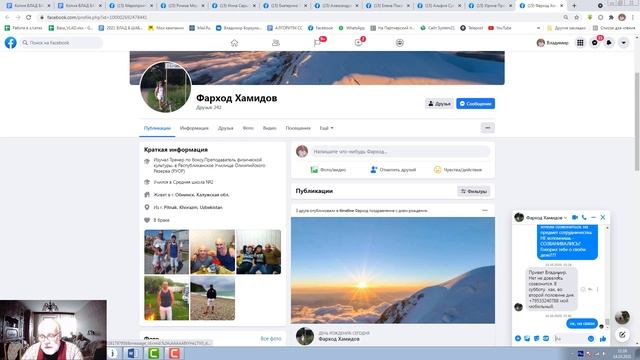Click the Все фото link
The height and width of the screenshot is (360, 640).
271,339
